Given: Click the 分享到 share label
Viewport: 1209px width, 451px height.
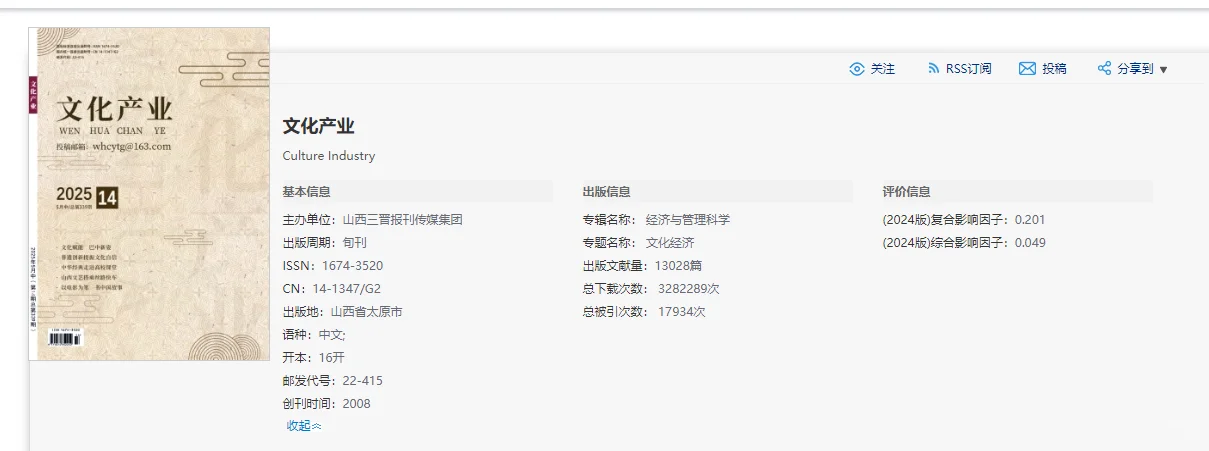Looking at the screenshot, I should 1135,69.
